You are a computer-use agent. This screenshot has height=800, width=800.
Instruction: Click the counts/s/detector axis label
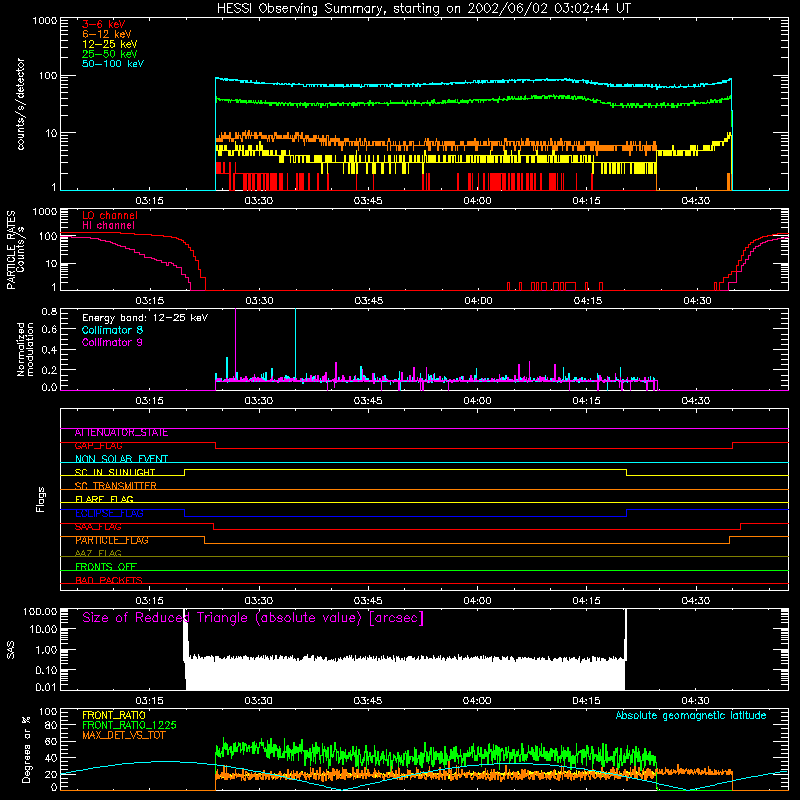coord(20,104)
